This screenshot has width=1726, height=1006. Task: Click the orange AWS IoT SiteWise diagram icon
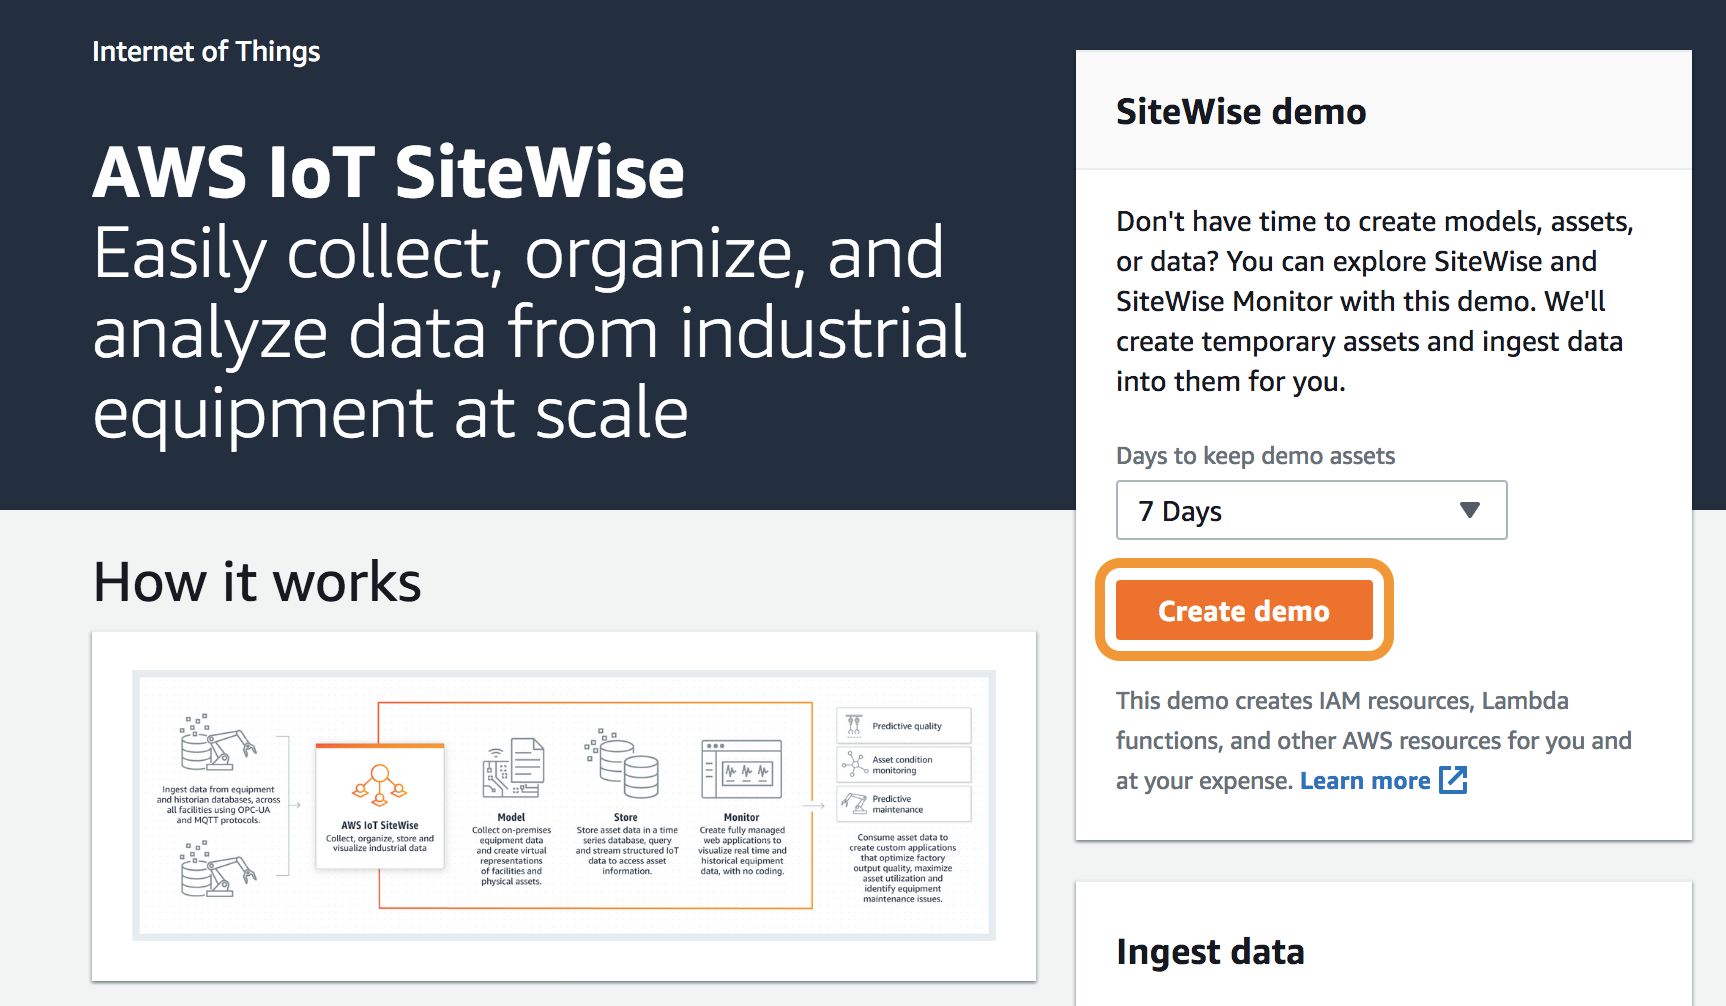click(379, 785)
